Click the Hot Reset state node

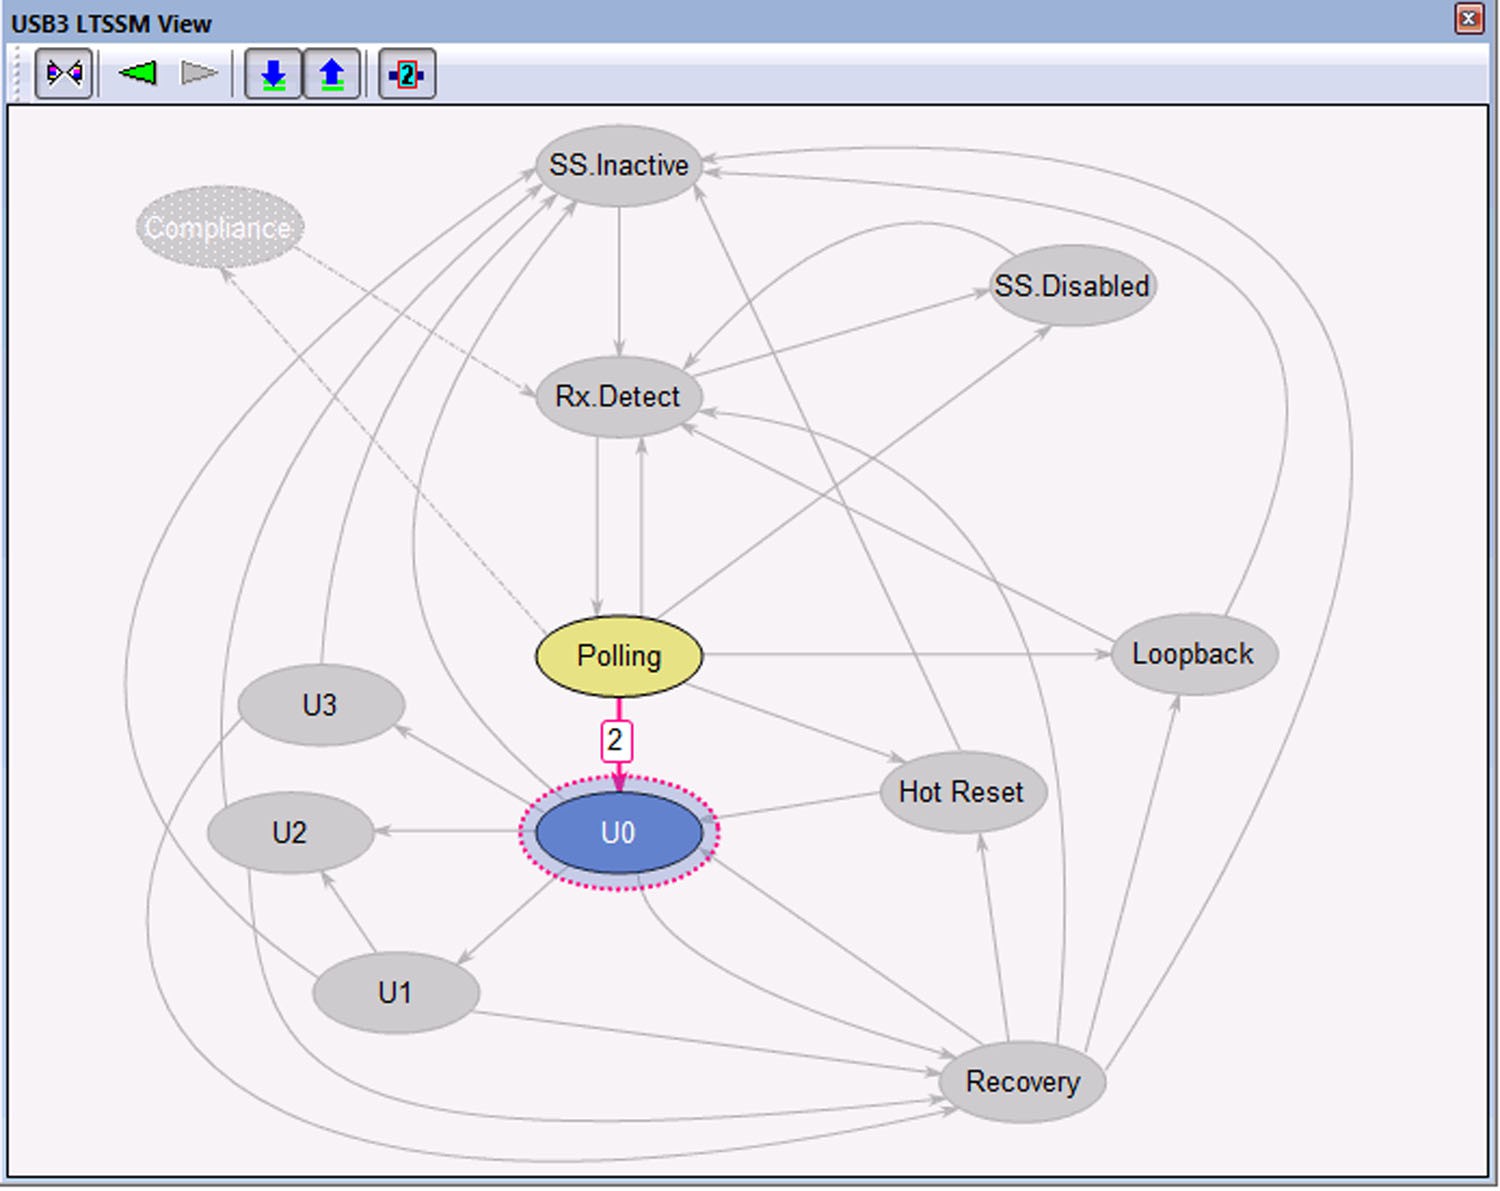(x=963, y=792)
